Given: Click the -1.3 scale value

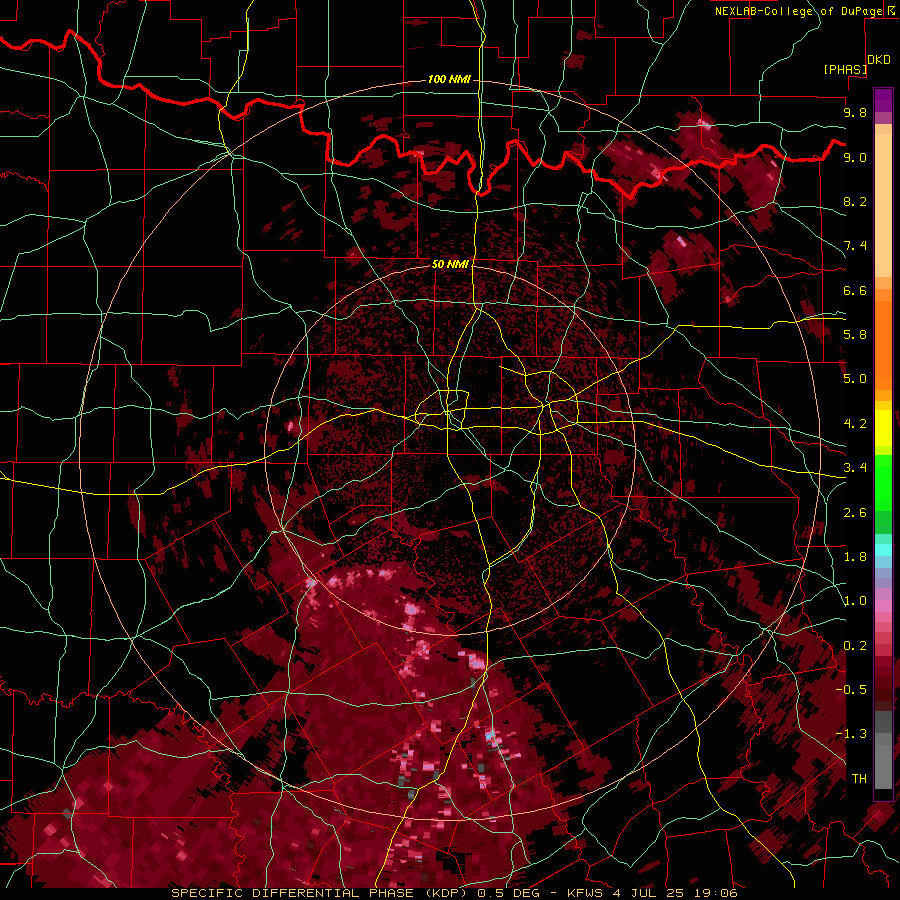Looking at the screenshot, I should (x=851, y=734).
